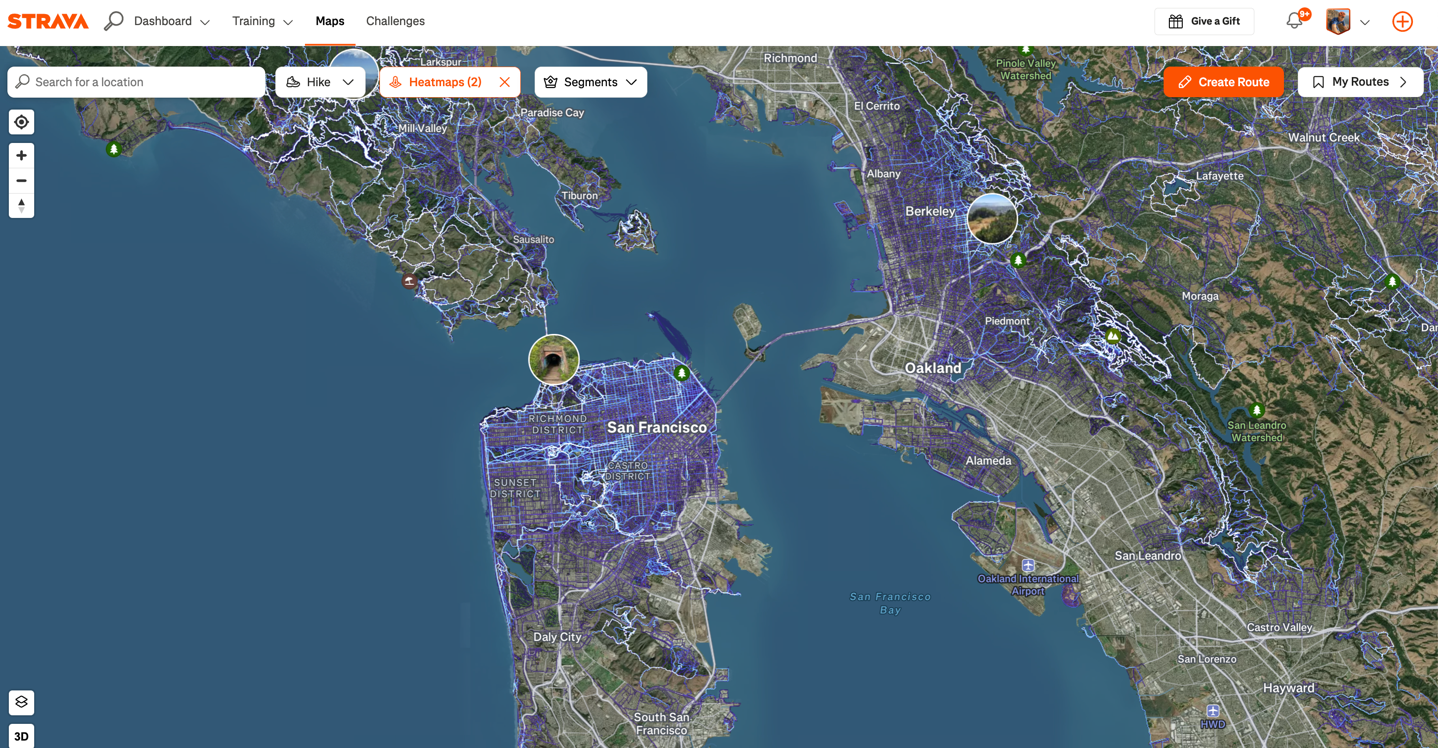The image size is (1438, 748).
Task: Reset map orientation with the compass
Action: tap(21, 205)
